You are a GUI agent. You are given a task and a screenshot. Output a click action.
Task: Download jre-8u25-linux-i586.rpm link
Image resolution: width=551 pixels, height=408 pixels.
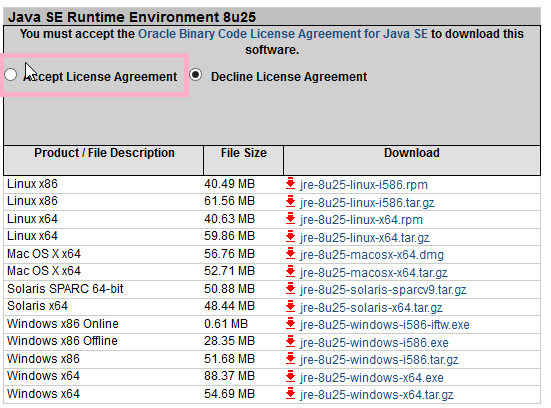364,185
